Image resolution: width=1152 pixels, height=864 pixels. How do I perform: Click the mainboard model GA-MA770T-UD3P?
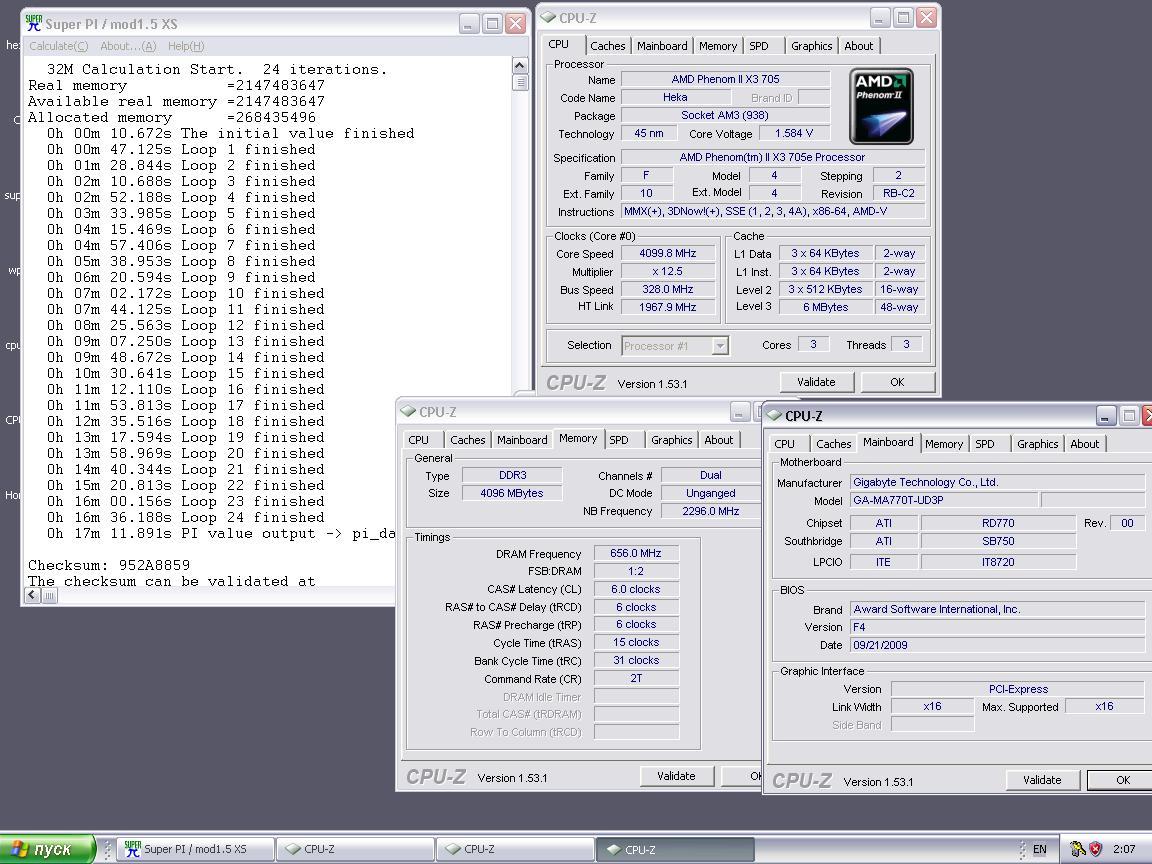[944, 500]
